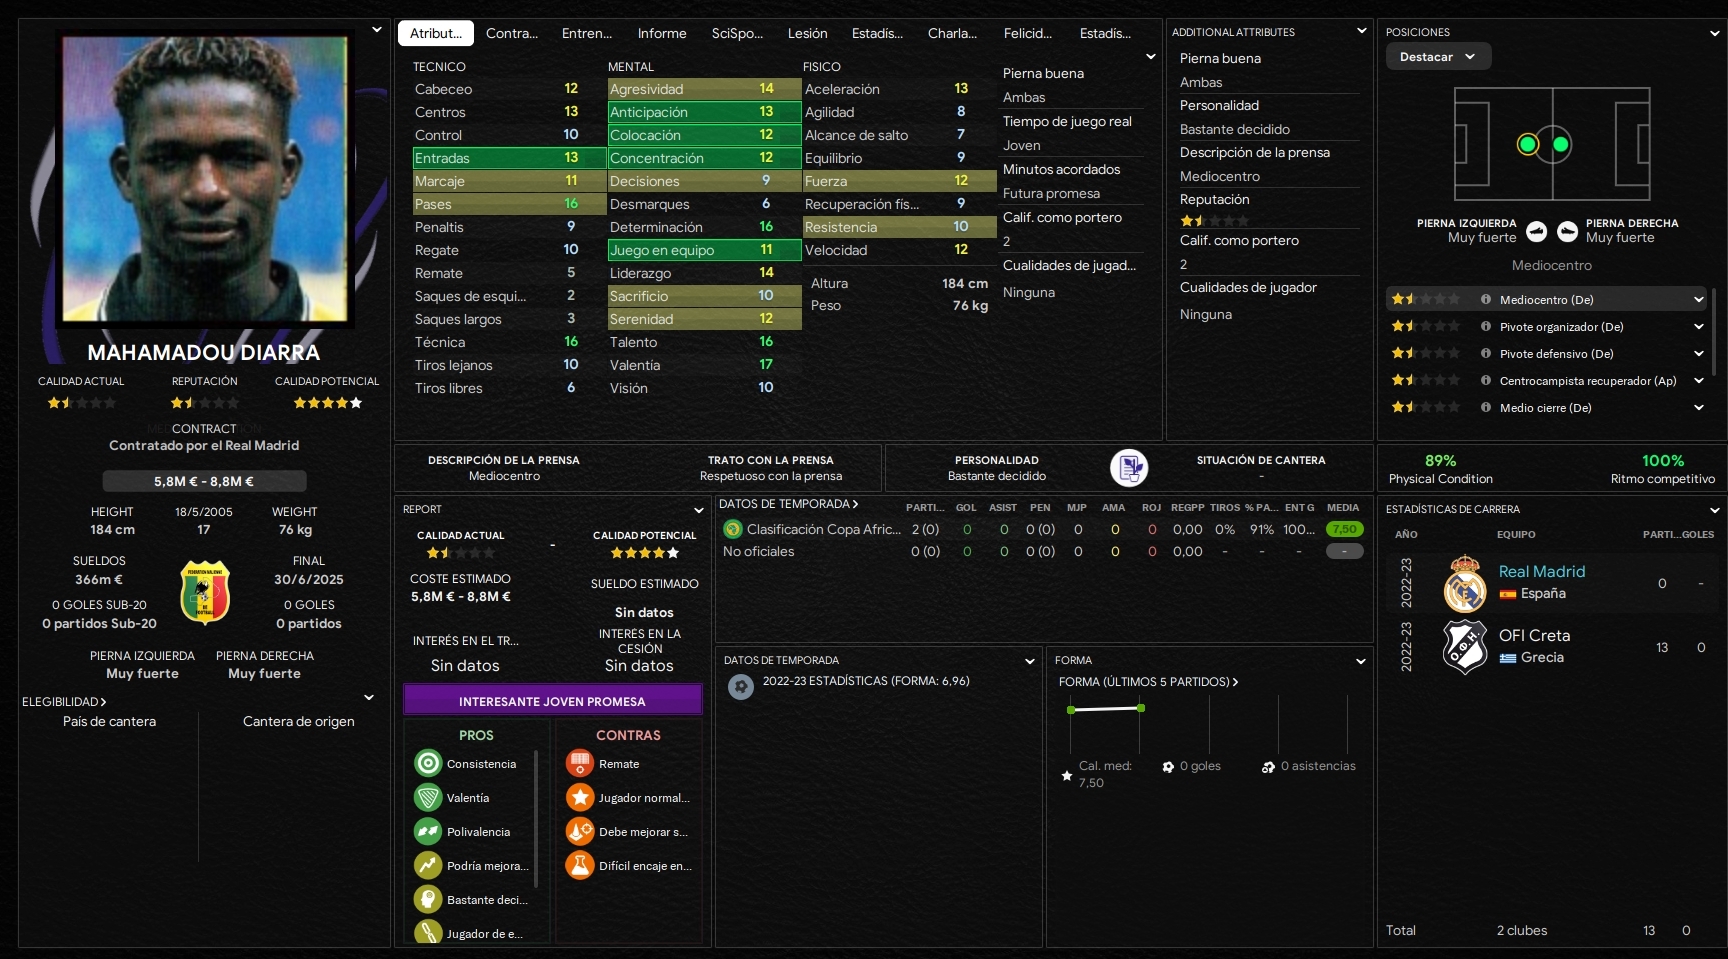Click the 89% Physical Condition value

[1440, 460]
